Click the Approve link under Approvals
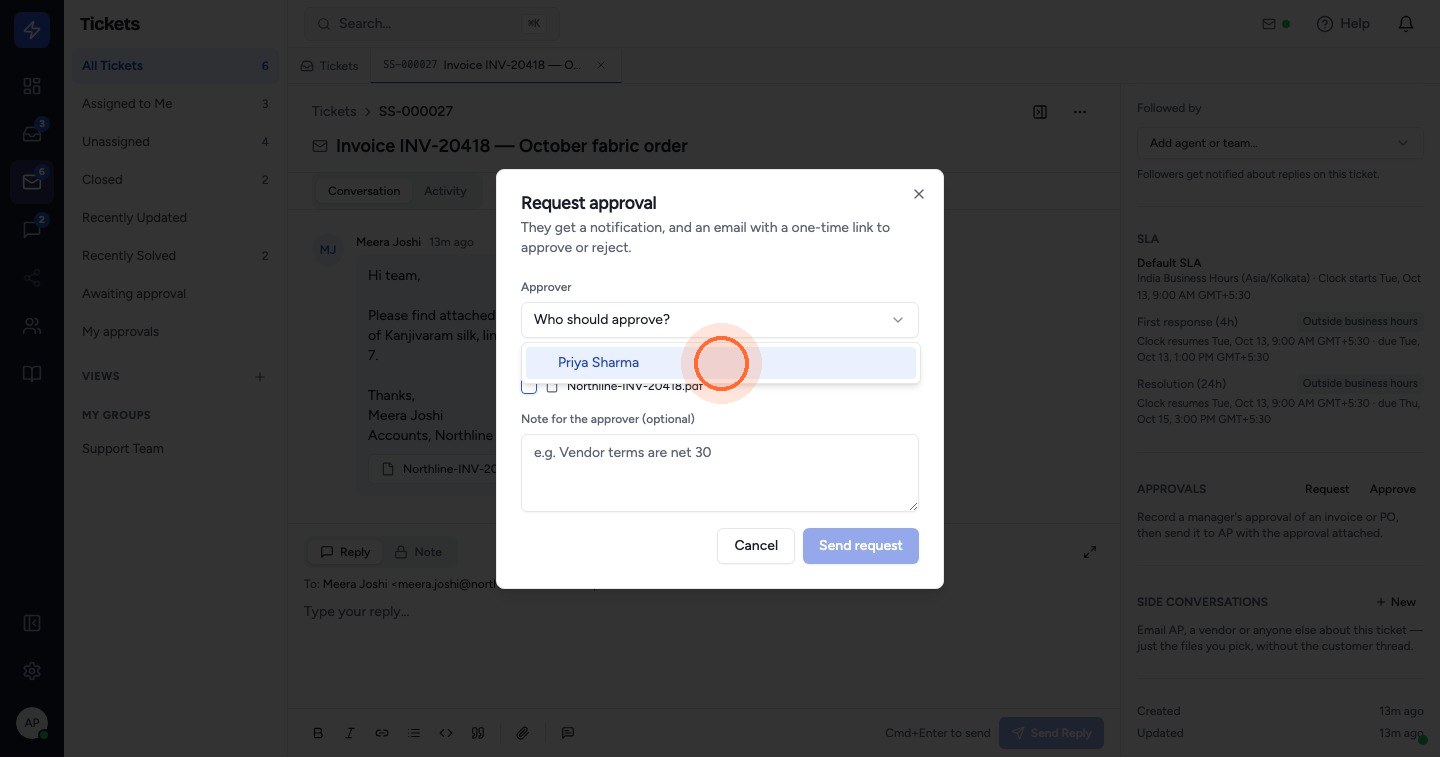The height and width of the screenshot is (757, 1440). click(x=1393, y=489)
